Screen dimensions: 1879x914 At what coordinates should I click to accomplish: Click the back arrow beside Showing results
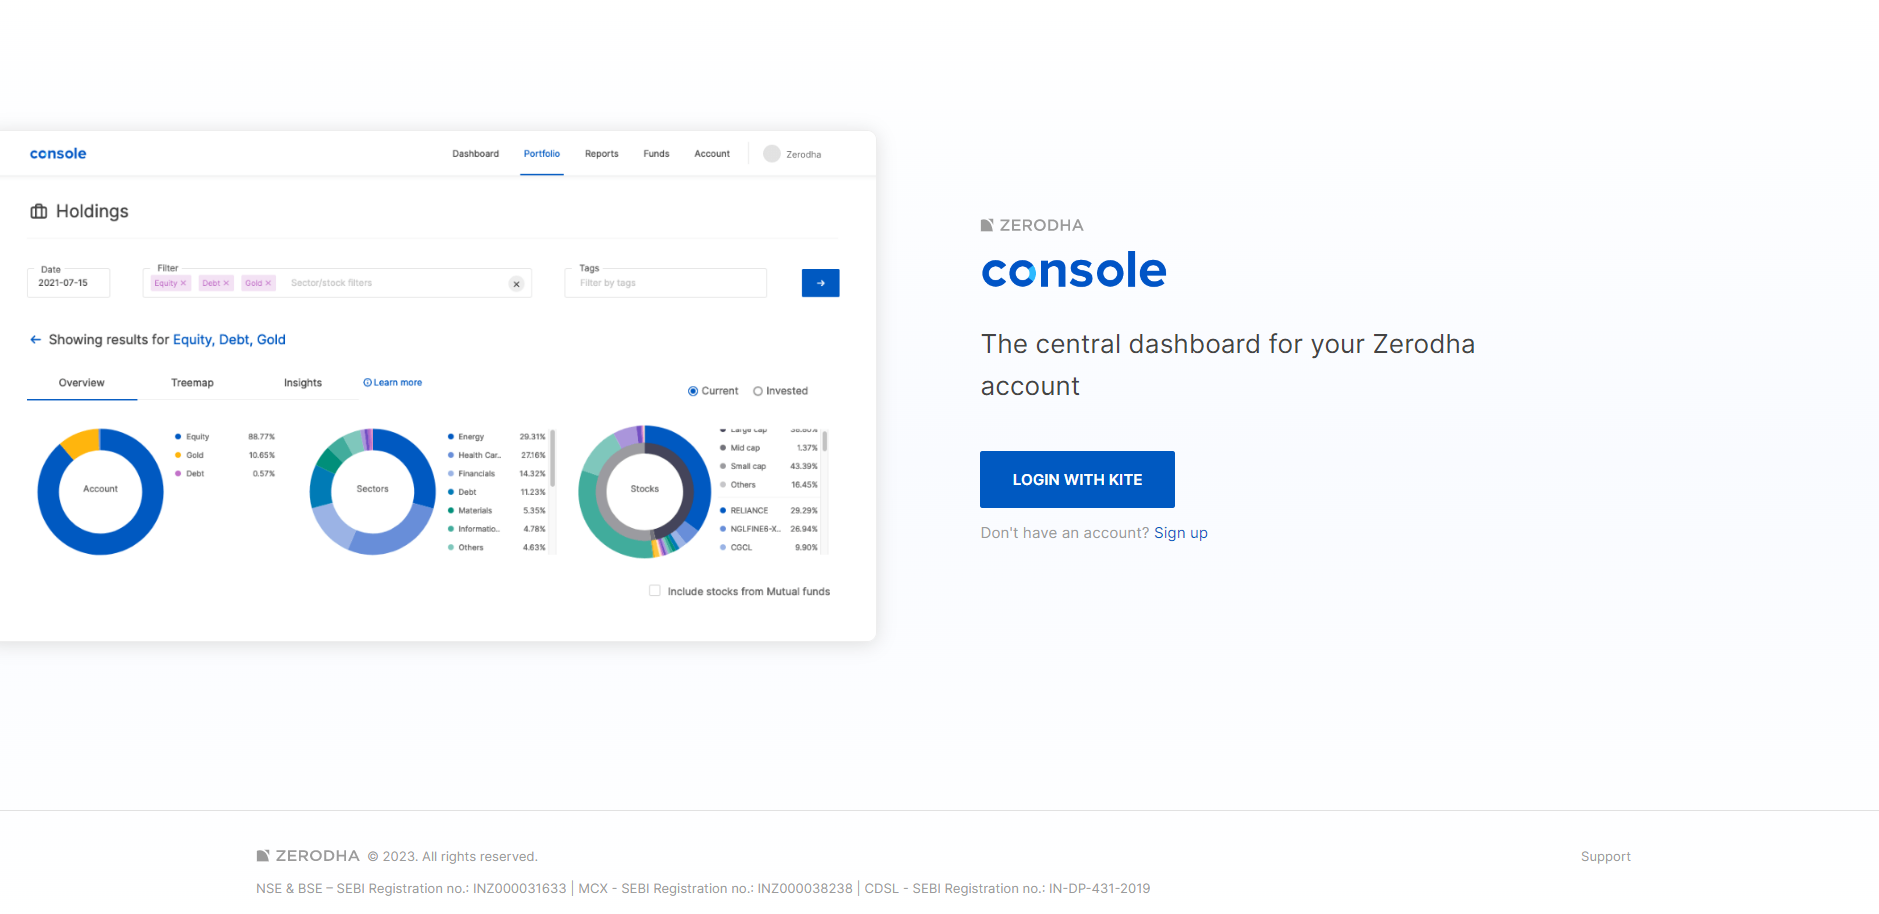pos(35,339)
